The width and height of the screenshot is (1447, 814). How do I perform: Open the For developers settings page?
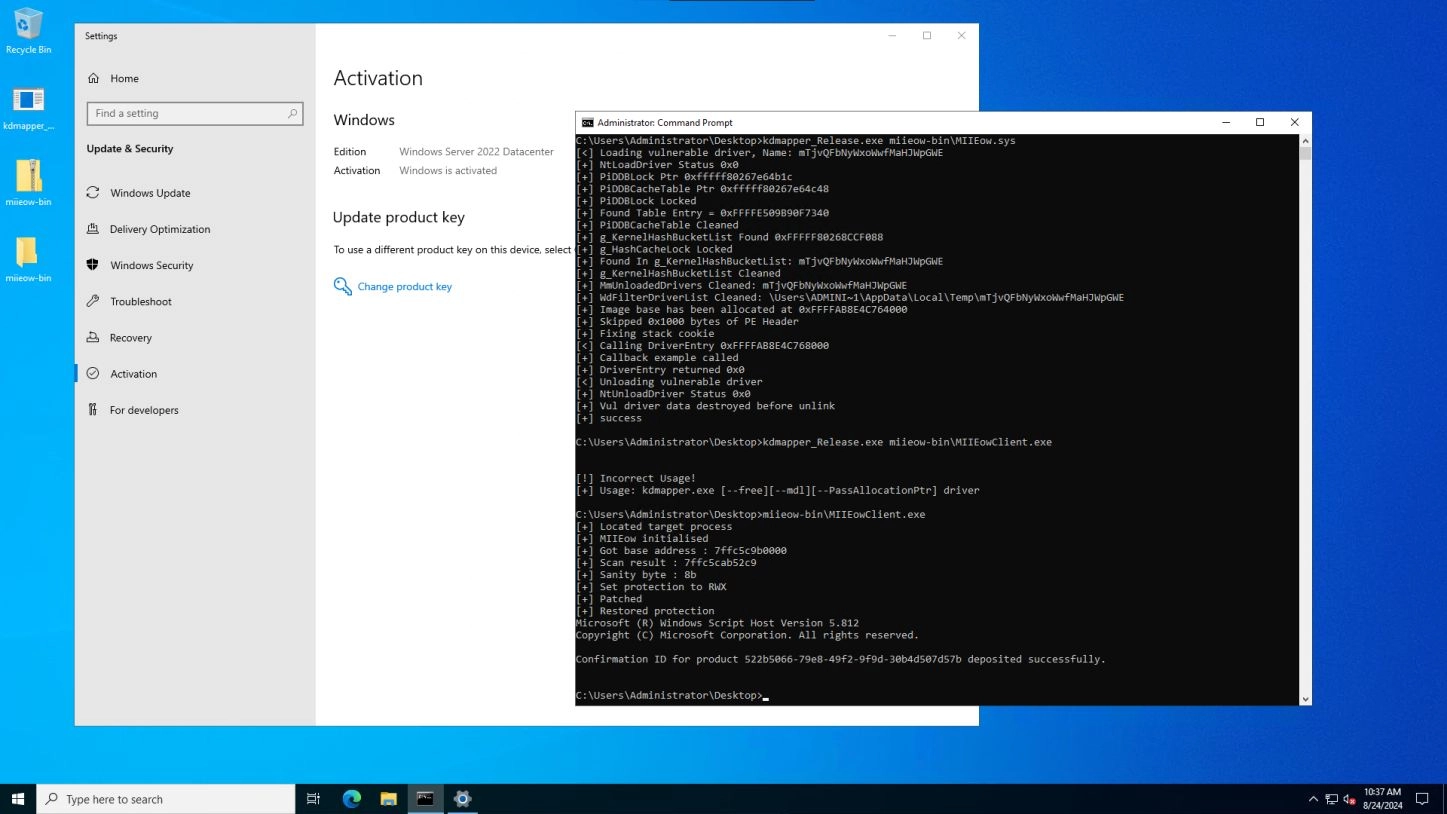point(142,409)
